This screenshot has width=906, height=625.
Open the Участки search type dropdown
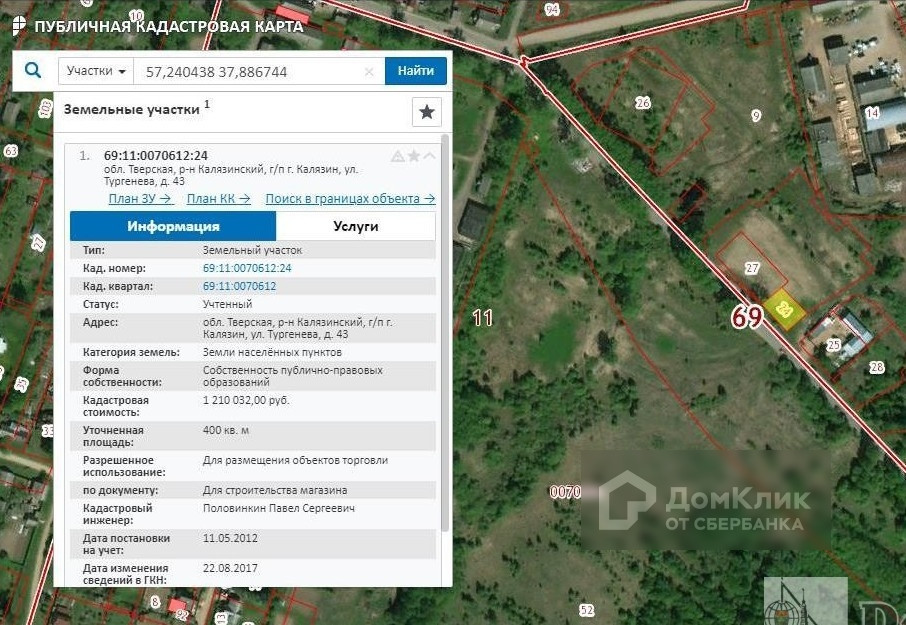(x=96, y=71)
